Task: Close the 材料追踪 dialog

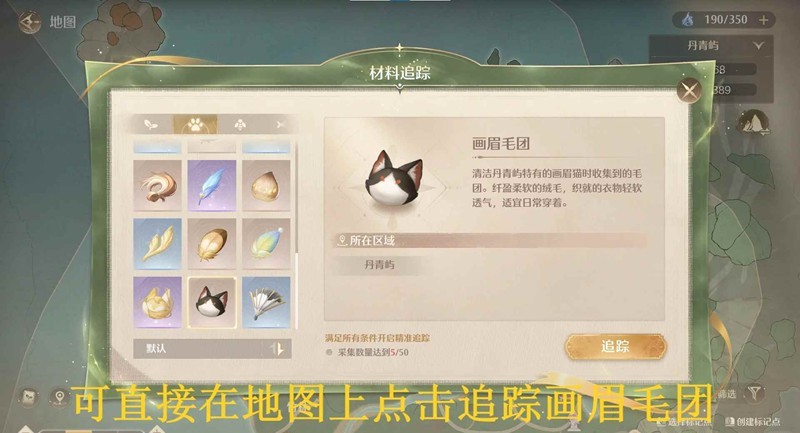Action: (x=689, y=91)
